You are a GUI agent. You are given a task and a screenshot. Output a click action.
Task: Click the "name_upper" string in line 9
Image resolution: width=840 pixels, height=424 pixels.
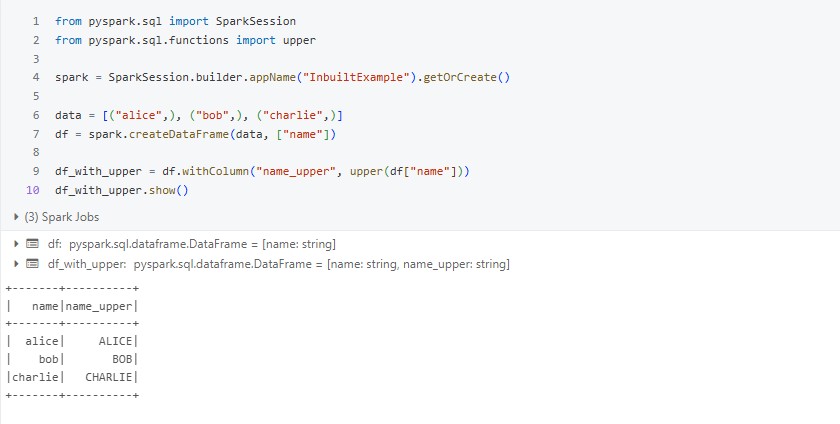pyautogui.click(x=296, y=172)
